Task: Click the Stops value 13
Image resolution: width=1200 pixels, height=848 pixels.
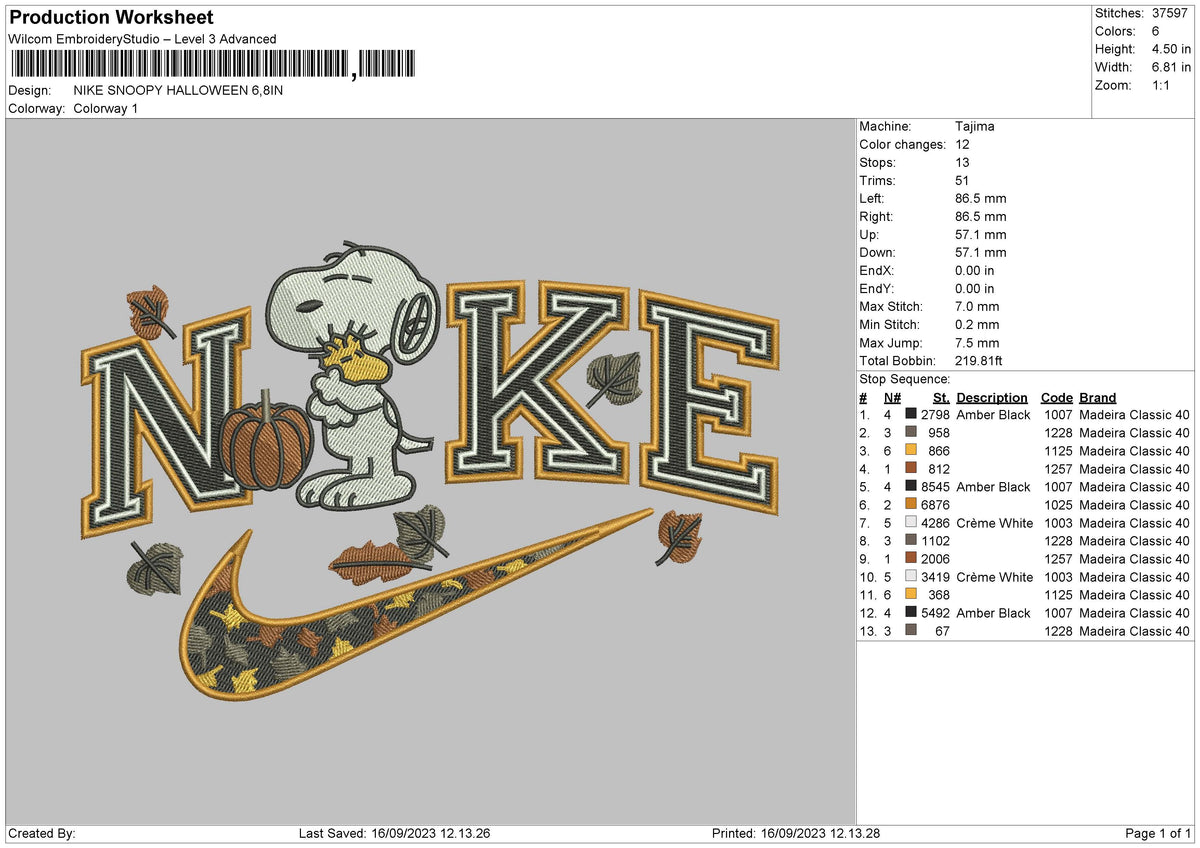Action: (x=963, y=162)
